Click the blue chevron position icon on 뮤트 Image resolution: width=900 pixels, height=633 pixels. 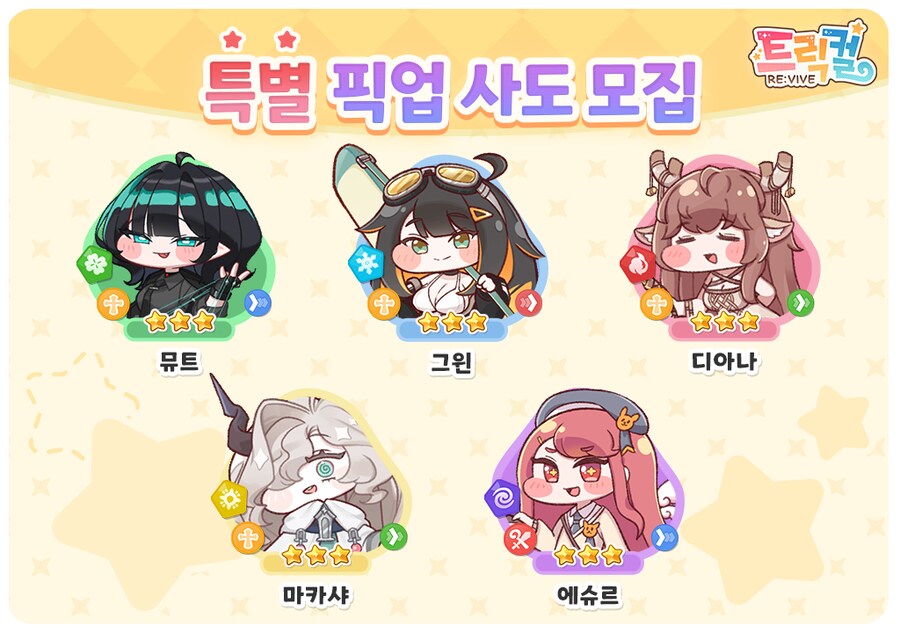[258, 302]
